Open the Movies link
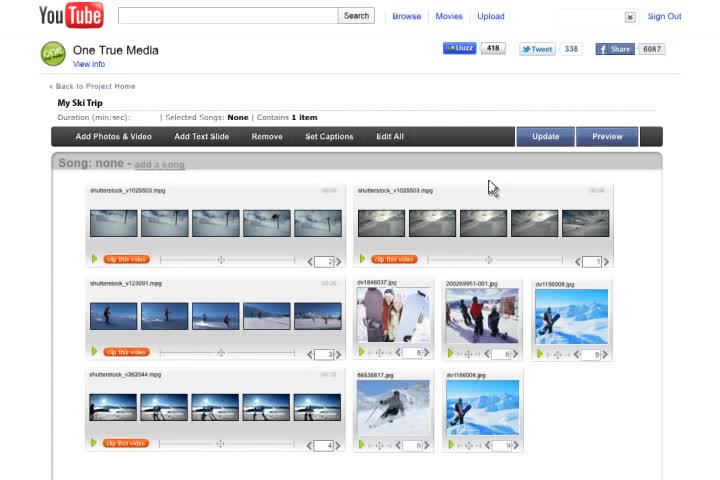This screenshot has height=480, width=720. 449,16
